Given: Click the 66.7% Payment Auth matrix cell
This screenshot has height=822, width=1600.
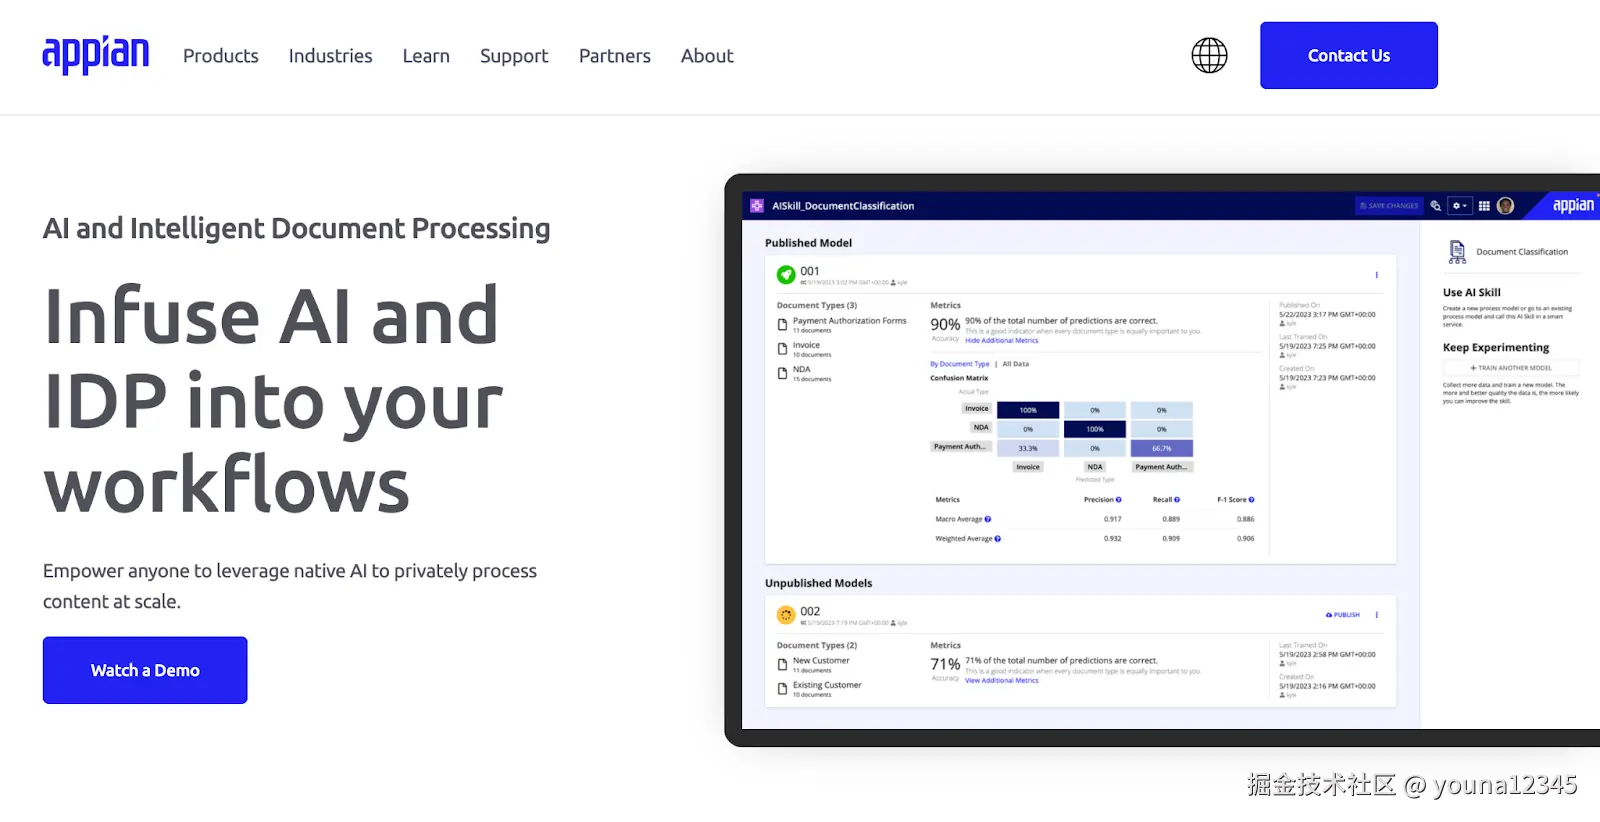Looking at the screenshot, I should 1161,448.
